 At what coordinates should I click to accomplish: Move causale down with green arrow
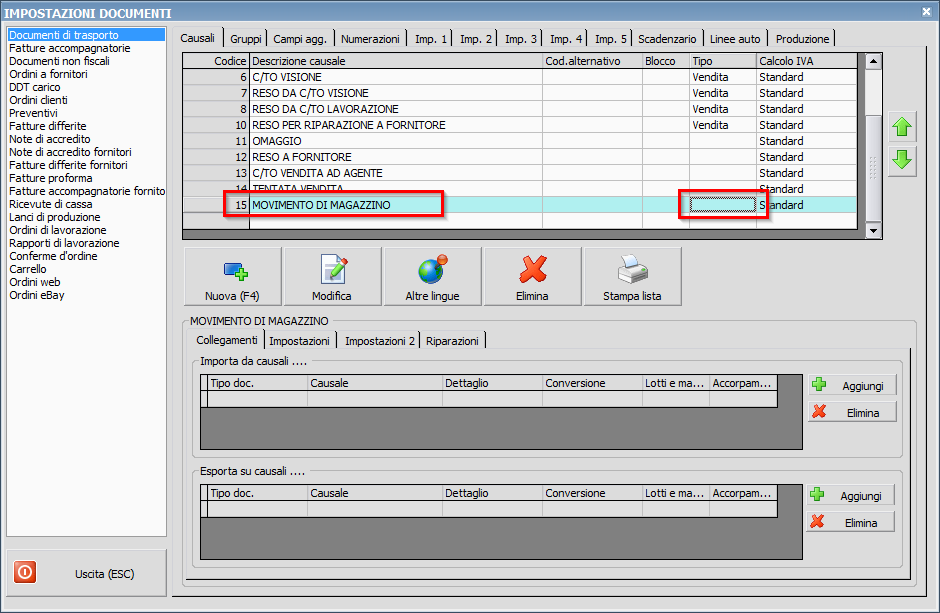point(902,160)
